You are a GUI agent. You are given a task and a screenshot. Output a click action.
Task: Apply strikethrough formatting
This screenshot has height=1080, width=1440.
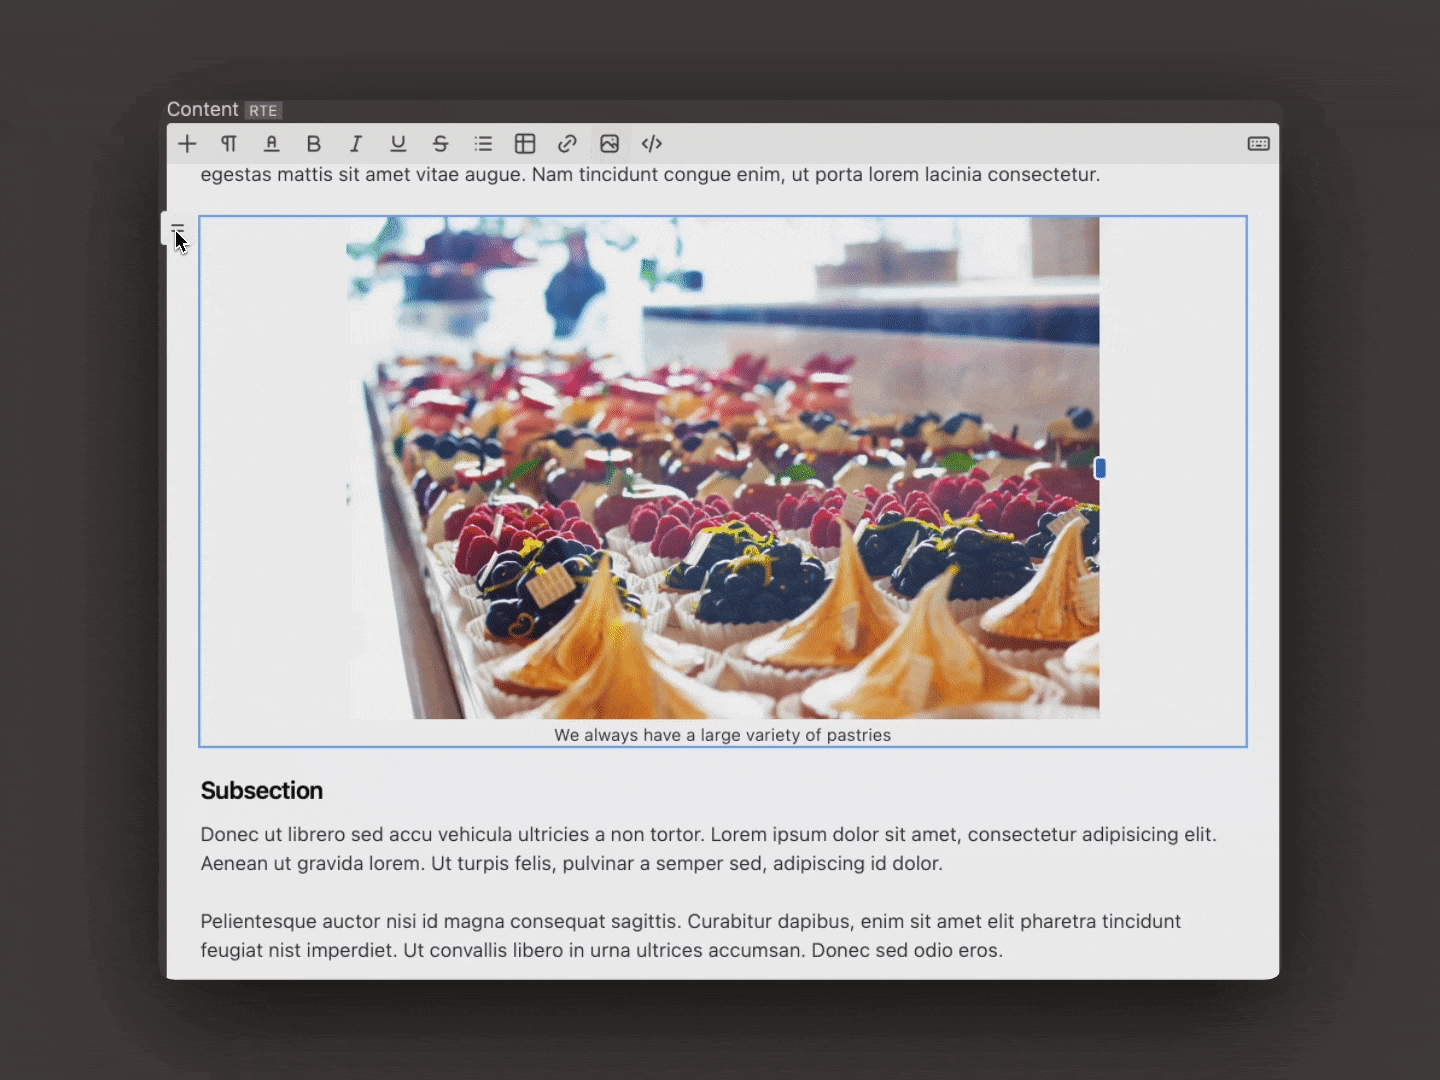tap(440, 143)
